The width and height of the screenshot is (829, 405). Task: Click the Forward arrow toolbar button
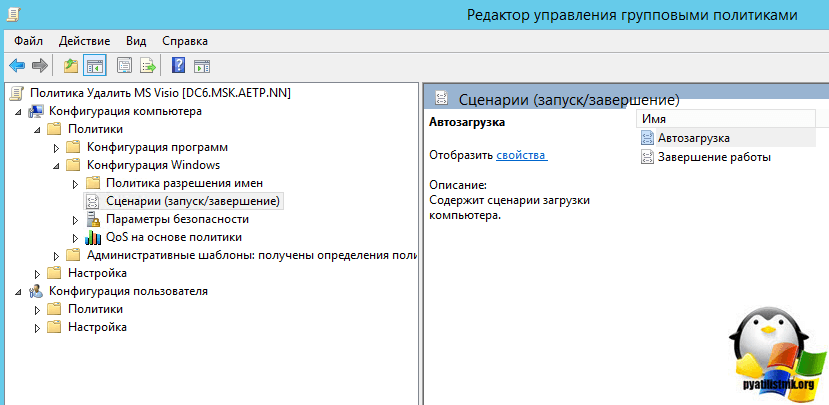39,66
